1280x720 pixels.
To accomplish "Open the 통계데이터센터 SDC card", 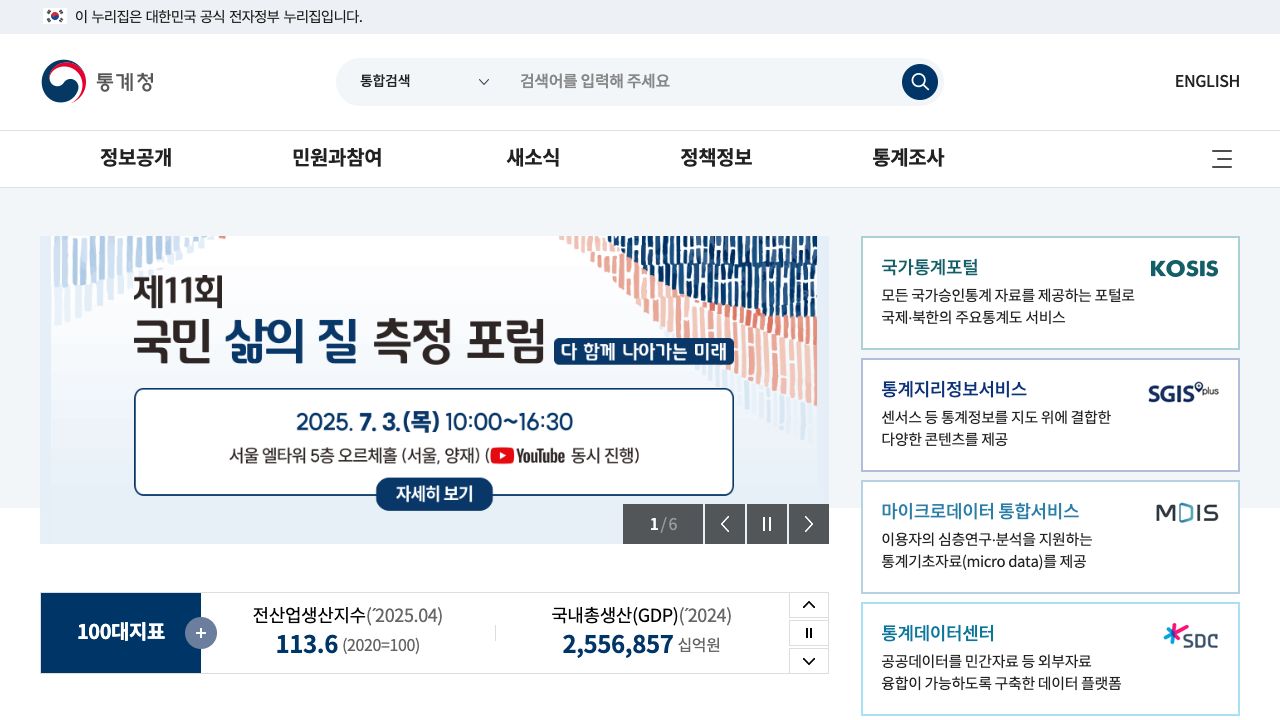I will point(1050,658).
